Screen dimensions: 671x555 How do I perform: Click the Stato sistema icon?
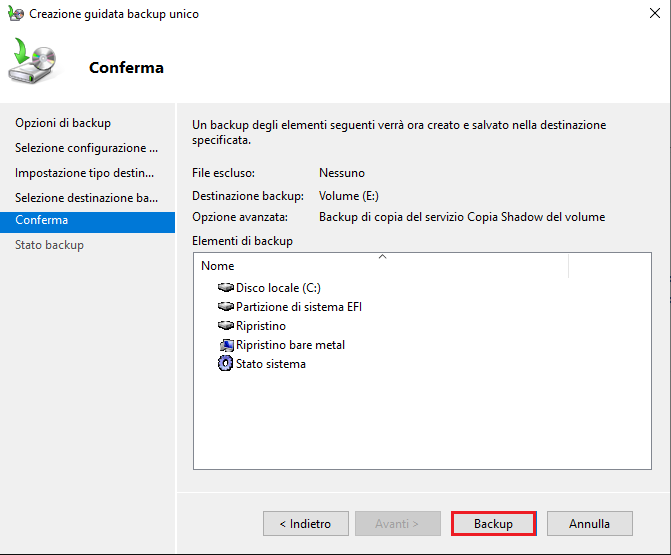click(225, 364)
